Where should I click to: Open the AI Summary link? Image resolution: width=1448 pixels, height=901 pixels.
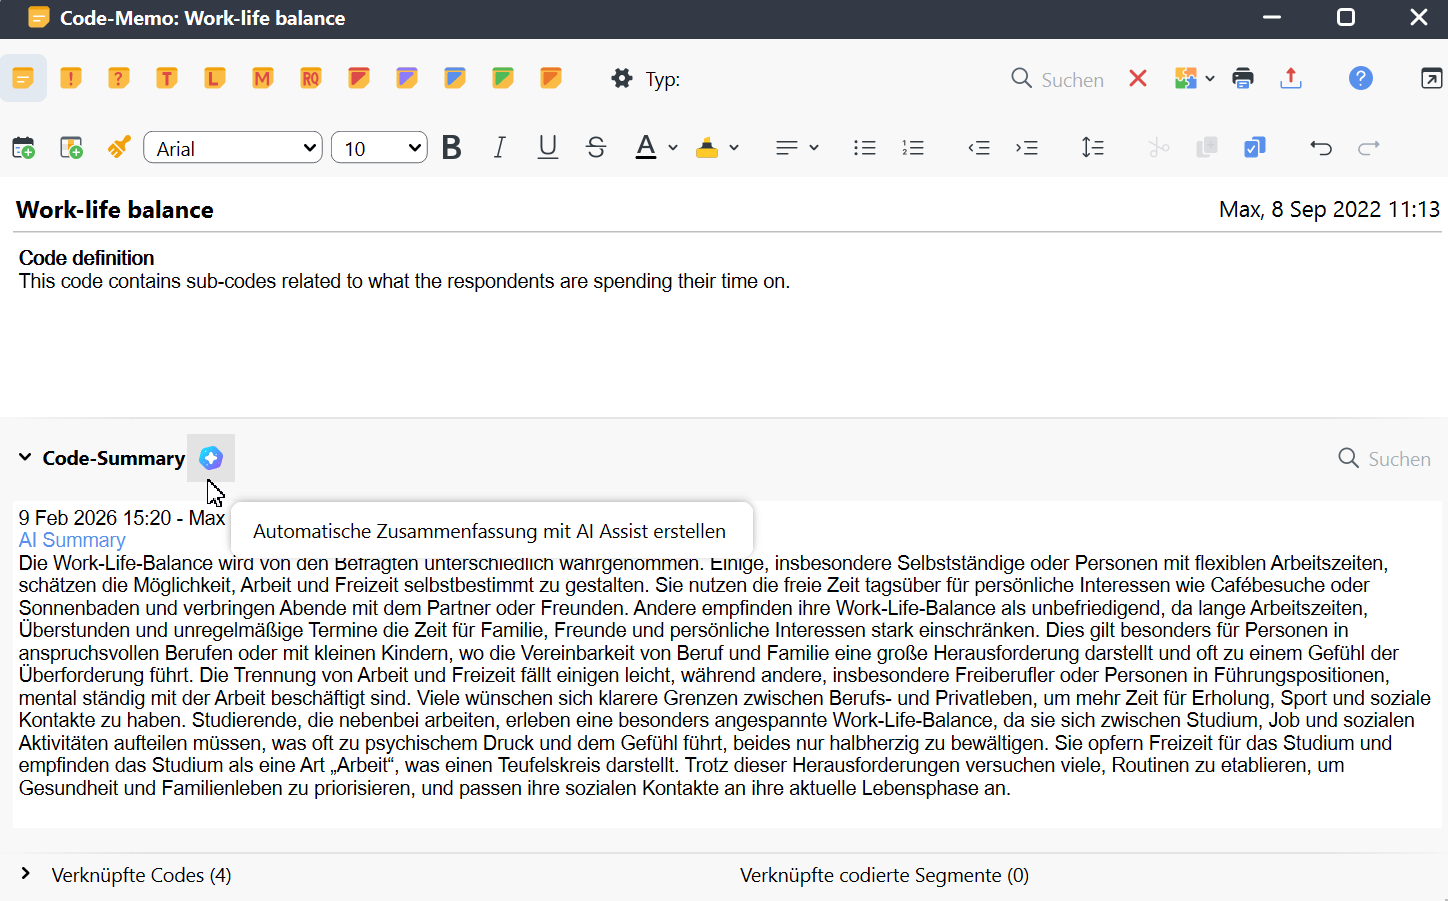tap(71, 539)
